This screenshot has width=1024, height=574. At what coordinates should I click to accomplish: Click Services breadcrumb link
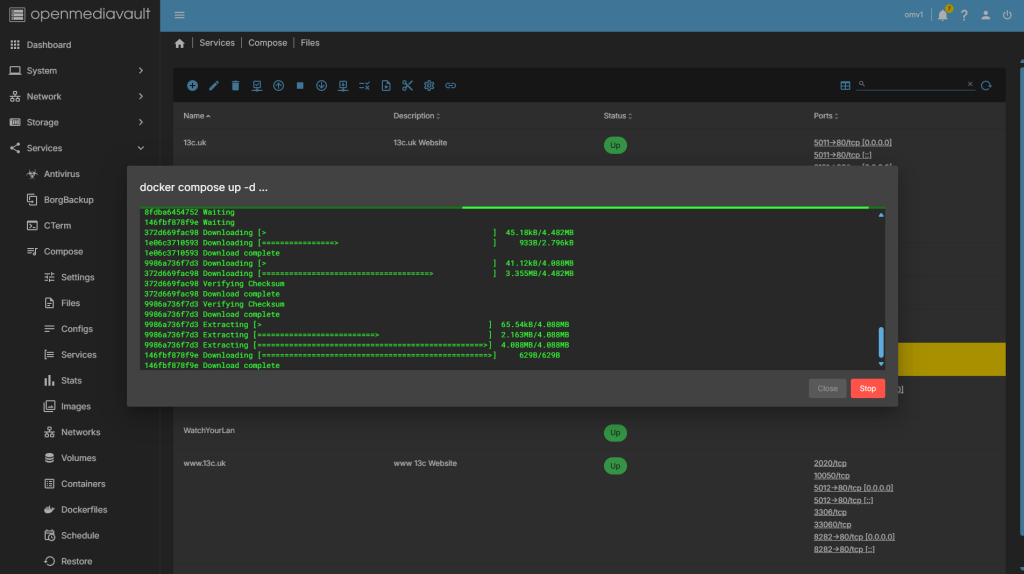[x=217, y=43]
